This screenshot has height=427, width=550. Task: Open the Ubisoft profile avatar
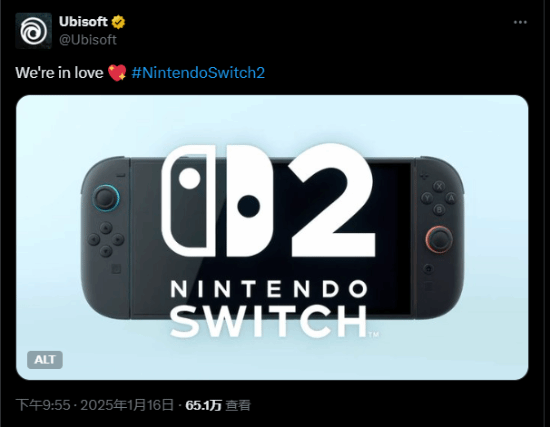tap(33, 31)
